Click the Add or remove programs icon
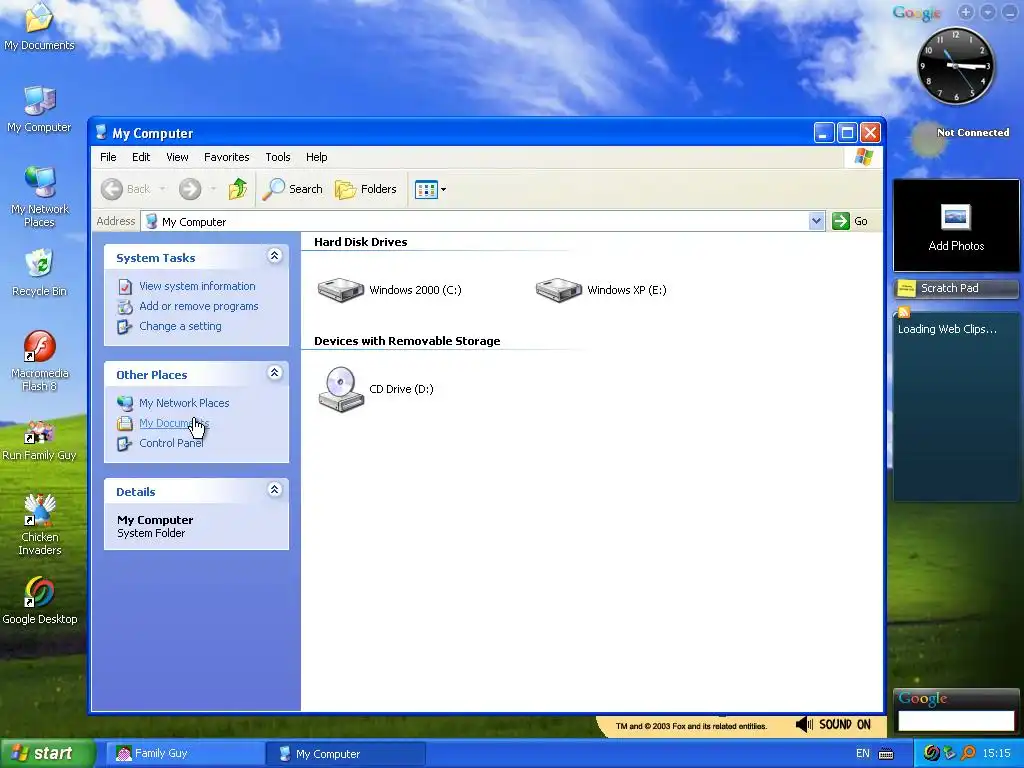 click(x=125, y=307)
